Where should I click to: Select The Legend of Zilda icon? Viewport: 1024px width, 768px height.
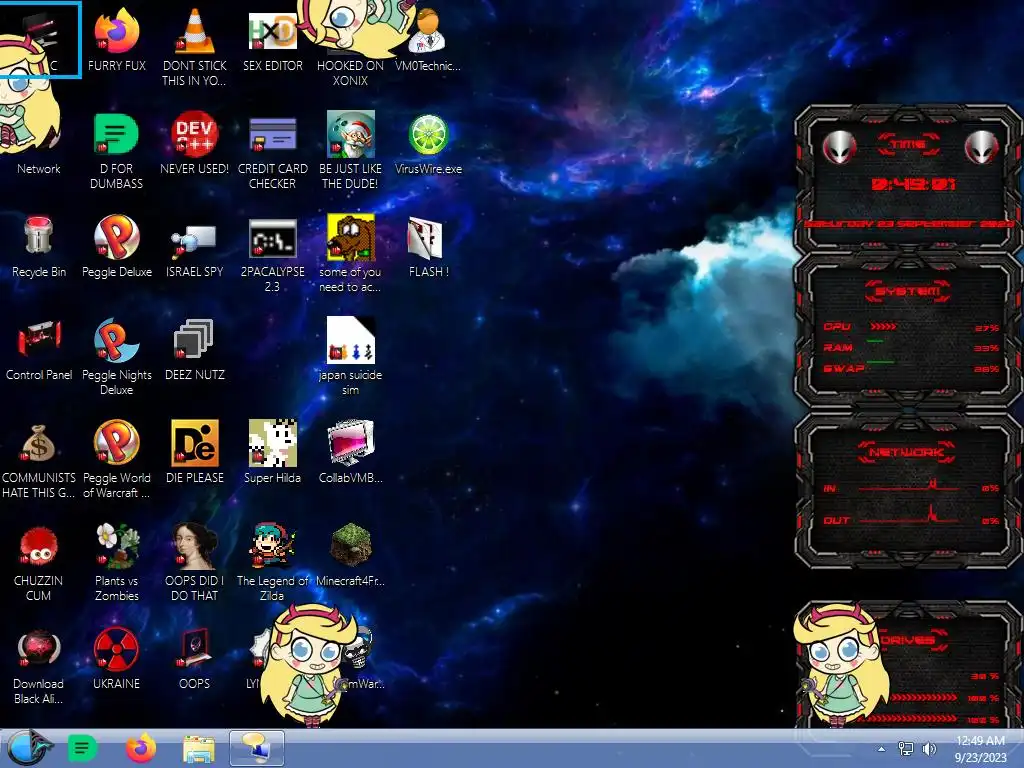(x=272, y=563)
